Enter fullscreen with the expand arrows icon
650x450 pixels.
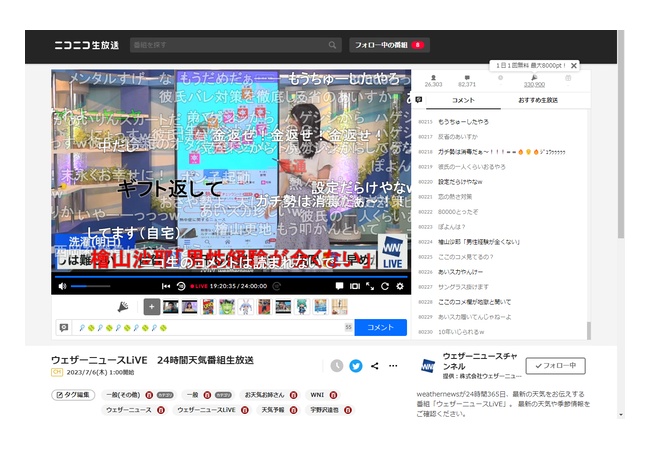(x=370, y=286)
